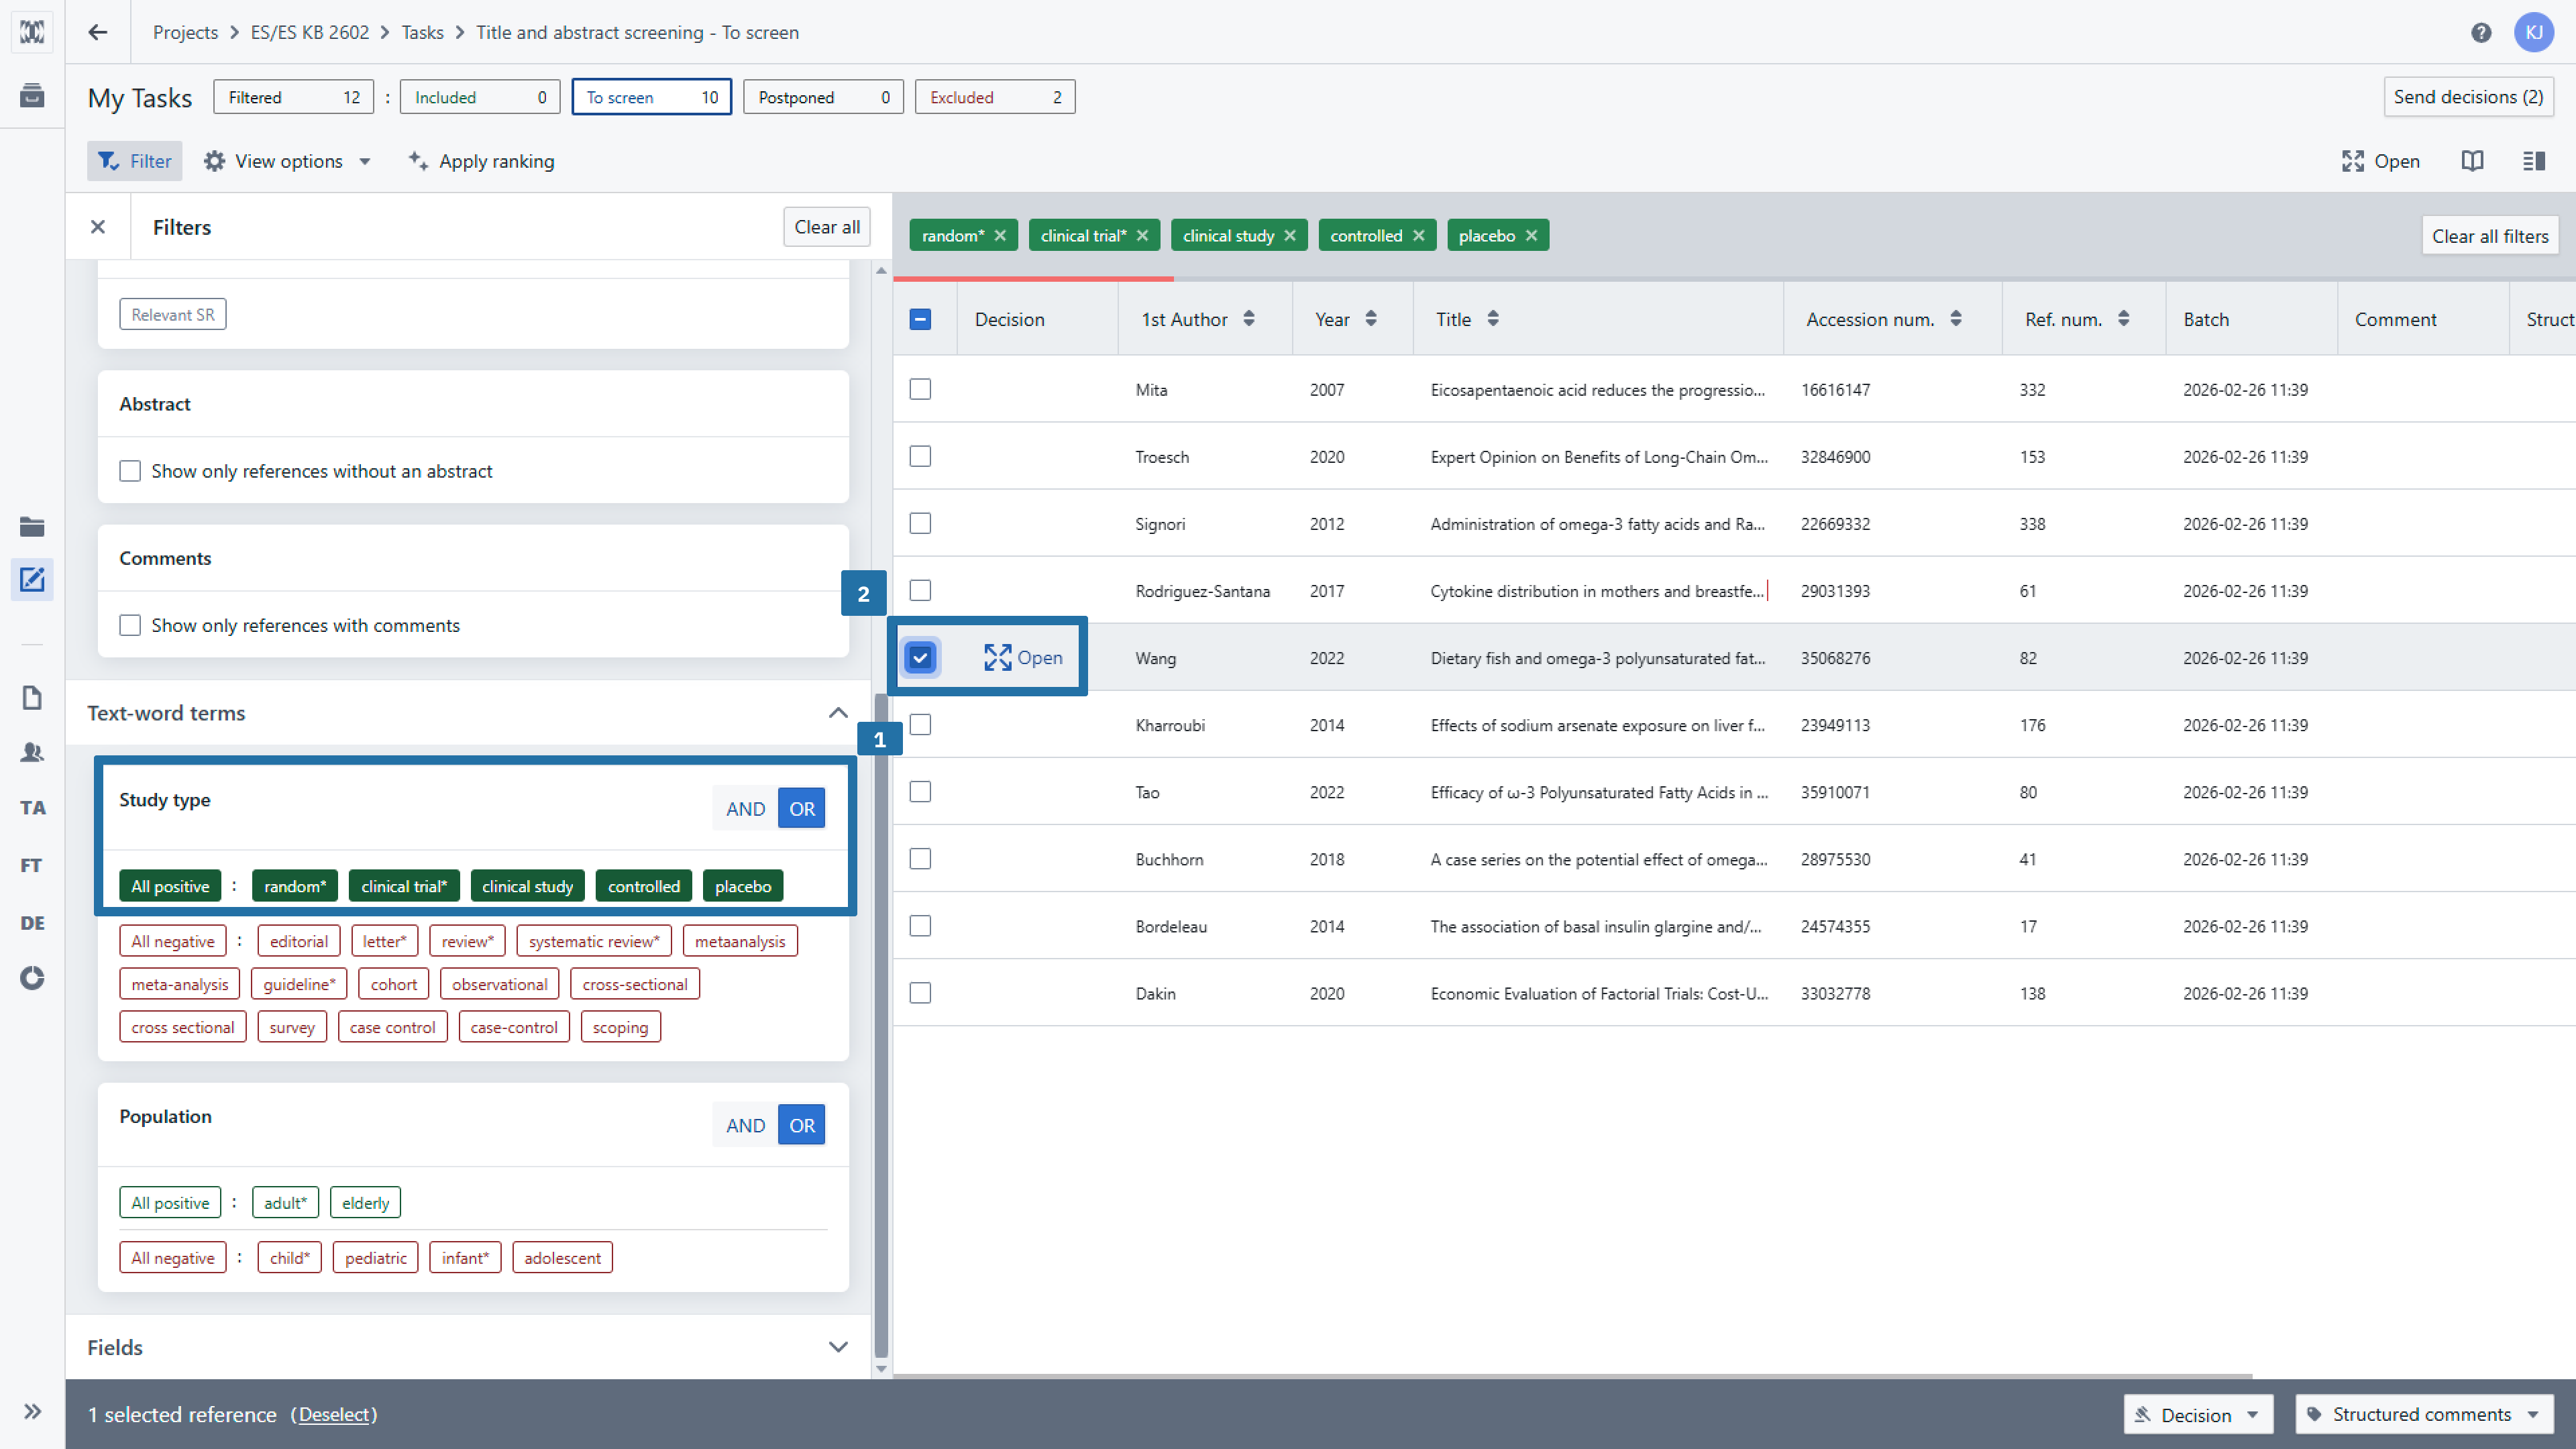
Task: Switch to the Included tab
Action: coord(479,97)
